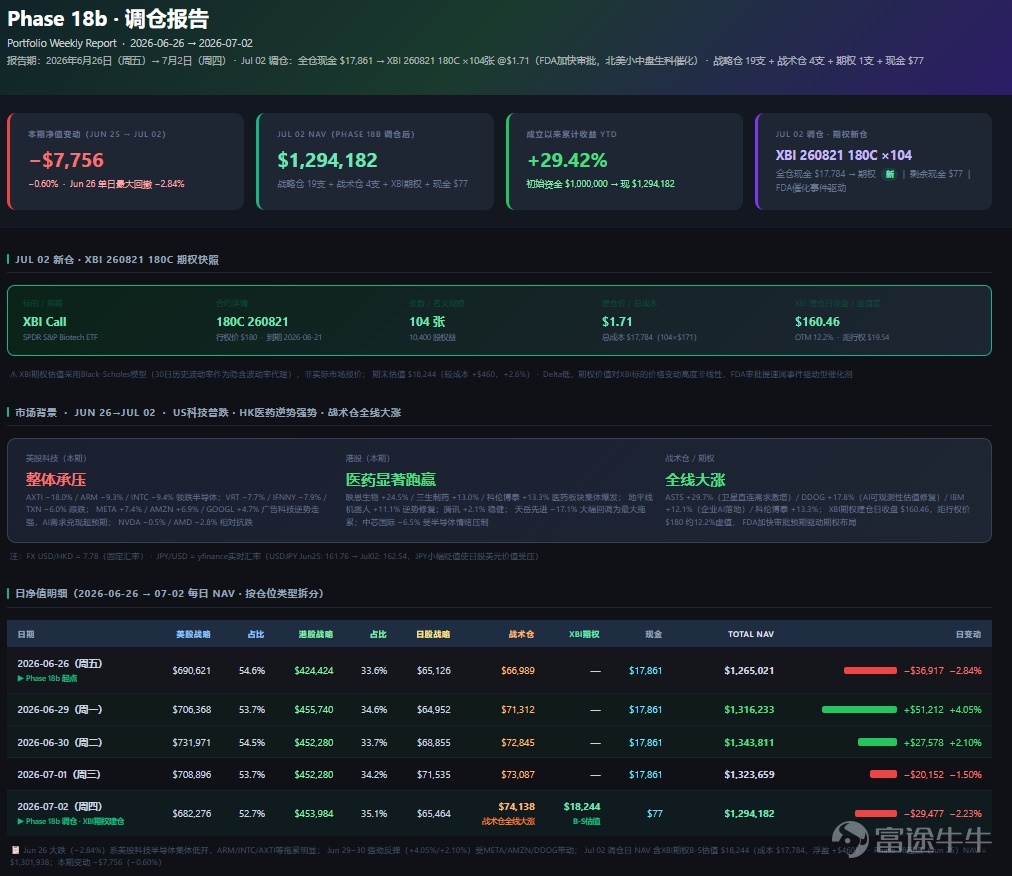The width and height of the screenshot is (1012, 876).
Task: Click the 日变动 column header
Action: click(x=968, y=635)
